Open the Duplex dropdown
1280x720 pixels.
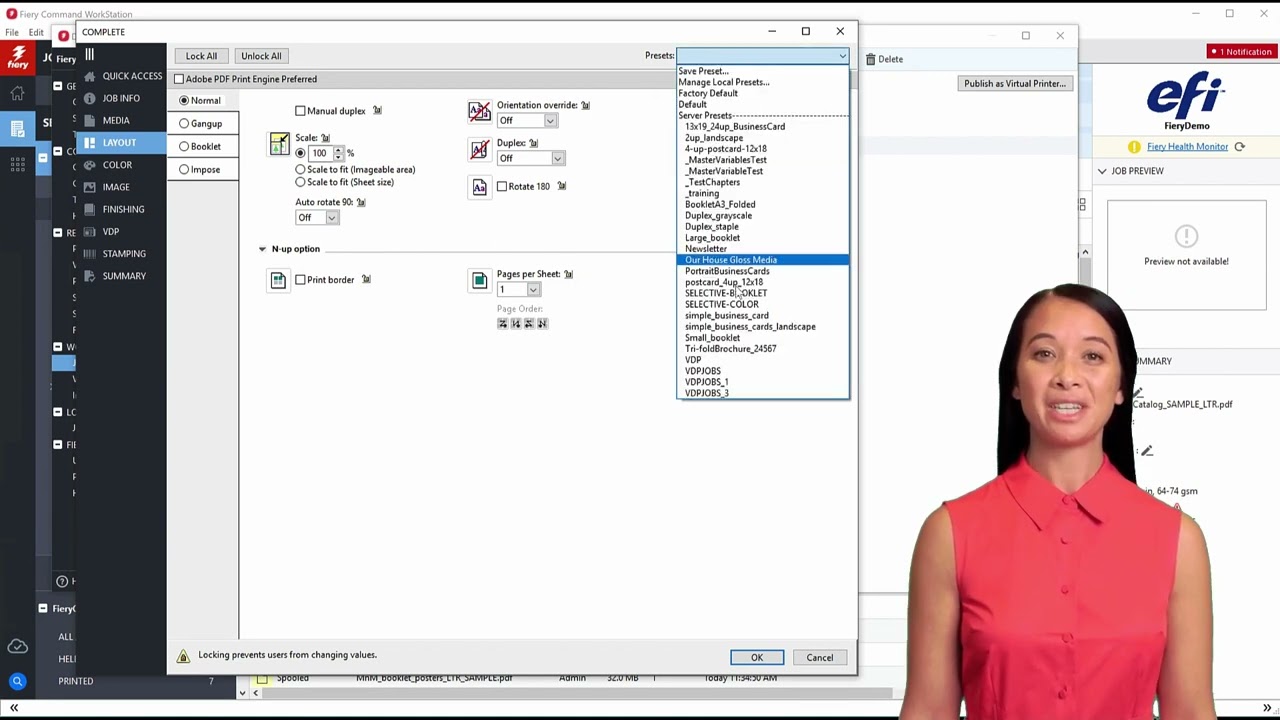(531, 158)
